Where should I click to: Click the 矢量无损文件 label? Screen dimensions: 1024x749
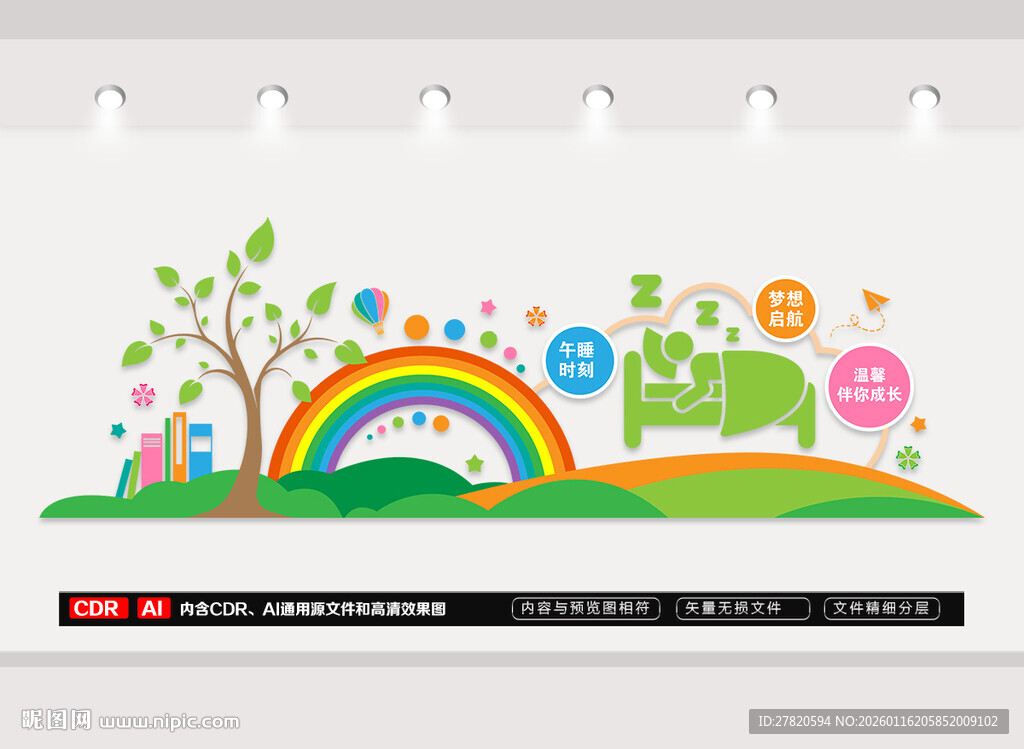[x=743, y=608]
